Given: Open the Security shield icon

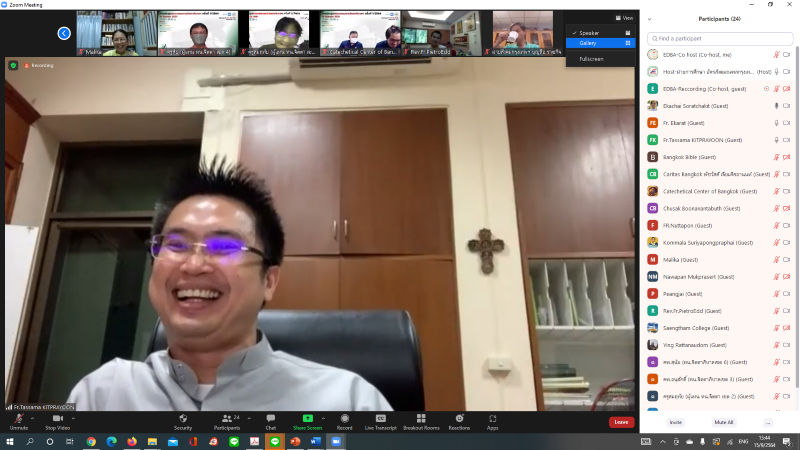Looking at the screenshot, I should [x=183, y=418].
